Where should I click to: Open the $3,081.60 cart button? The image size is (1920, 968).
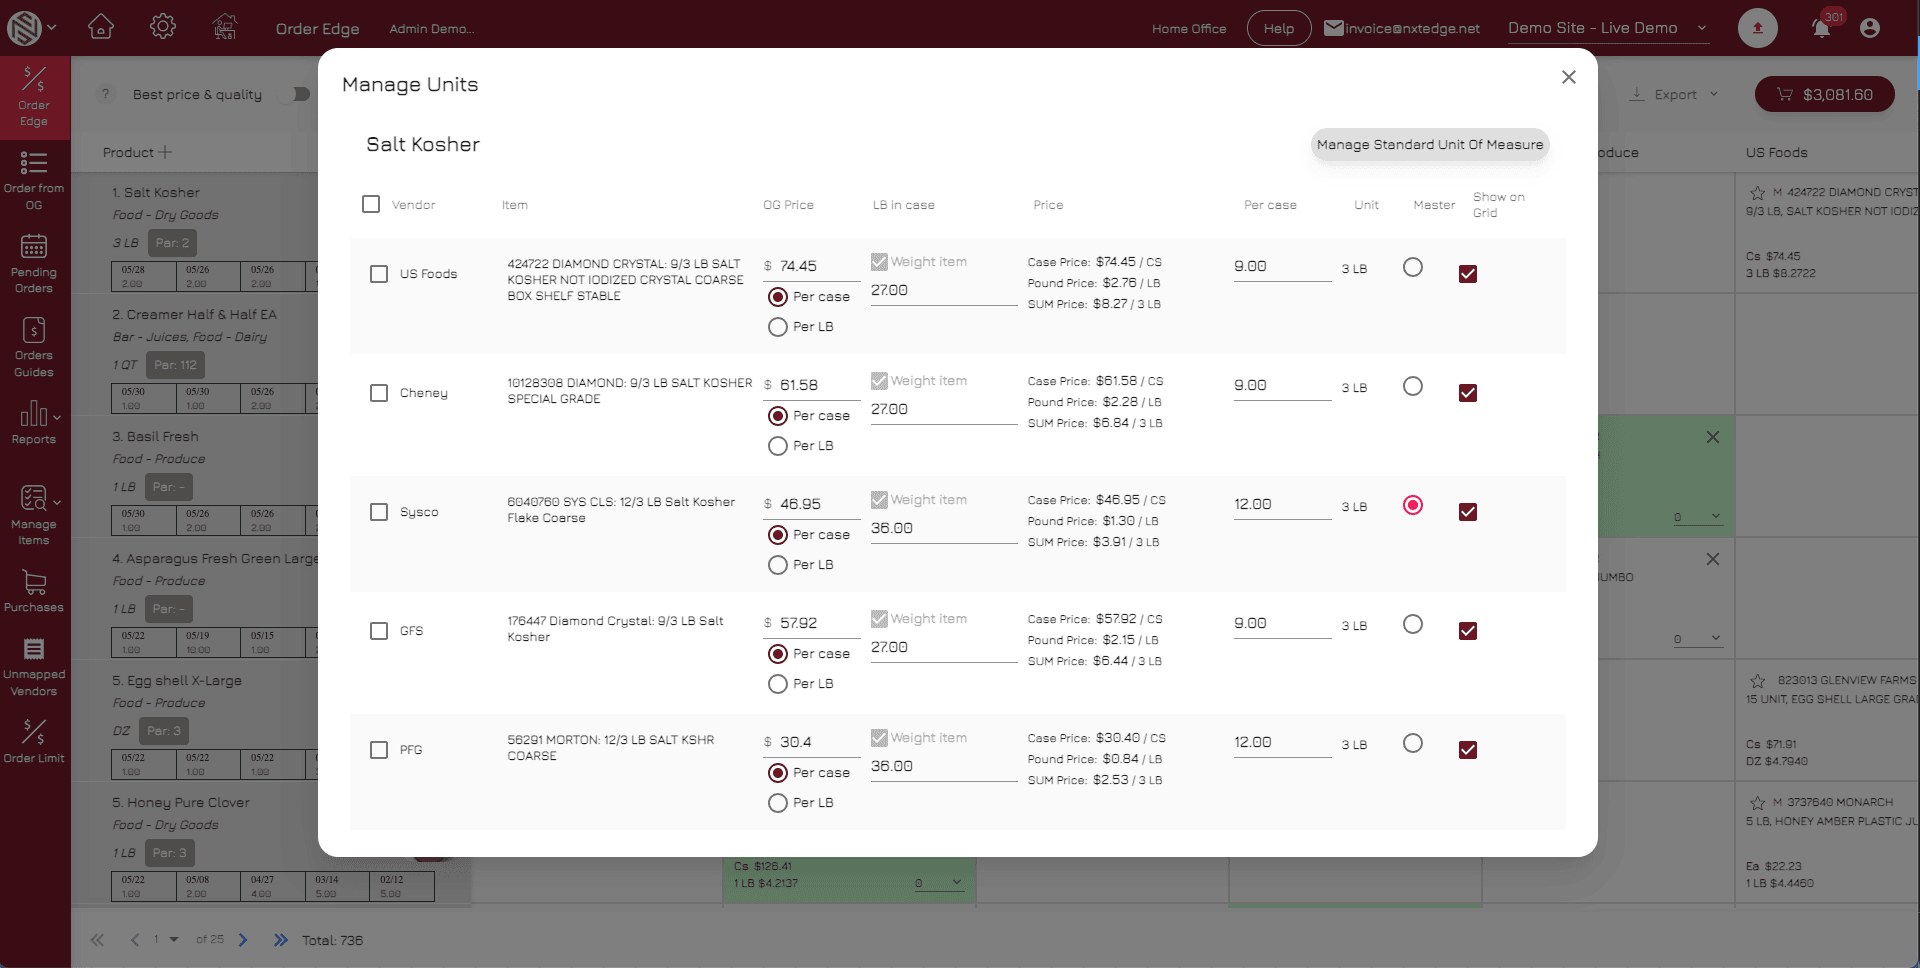click(1825, 94)
